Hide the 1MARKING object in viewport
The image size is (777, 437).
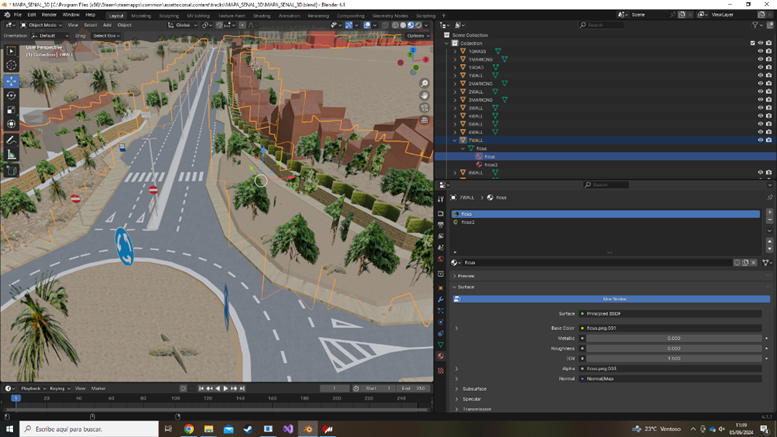click(760, 59)
